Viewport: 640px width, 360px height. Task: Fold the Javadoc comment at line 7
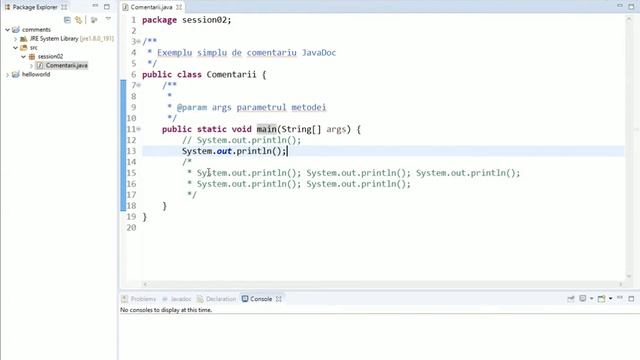[139, 85]
